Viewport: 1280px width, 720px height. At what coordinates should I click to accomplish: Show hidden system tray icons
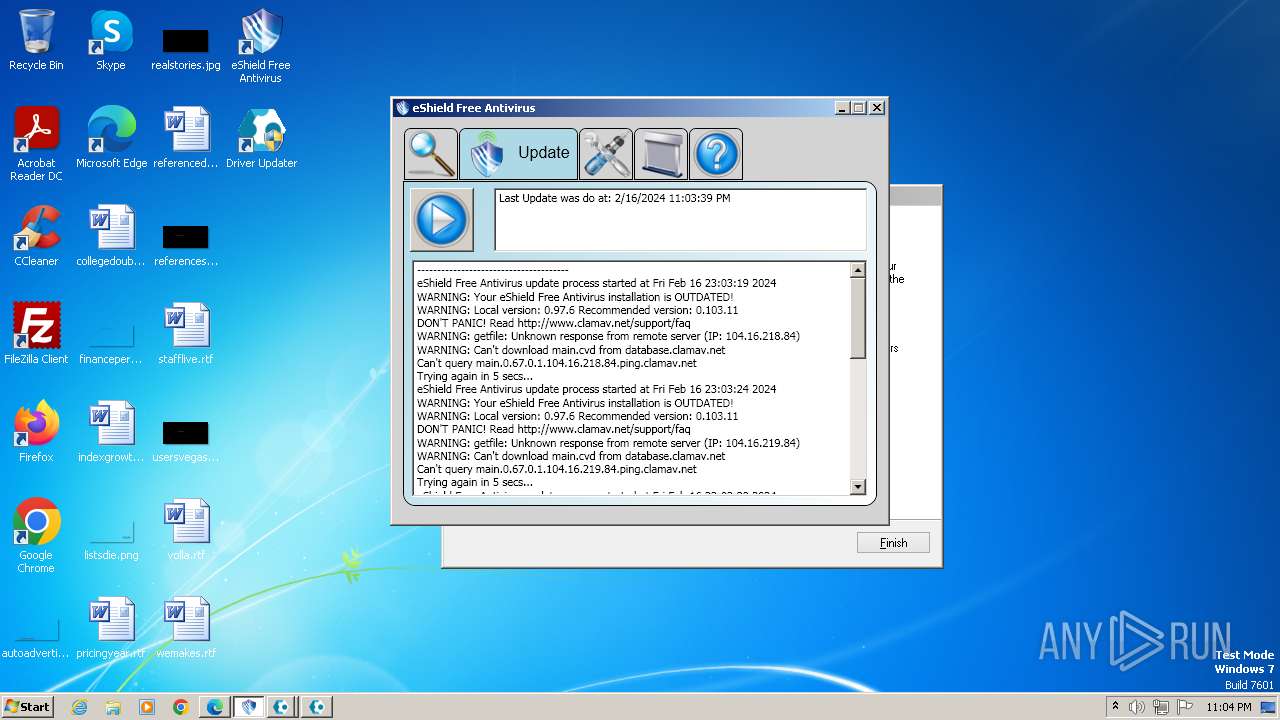(x=1115, y=706)
